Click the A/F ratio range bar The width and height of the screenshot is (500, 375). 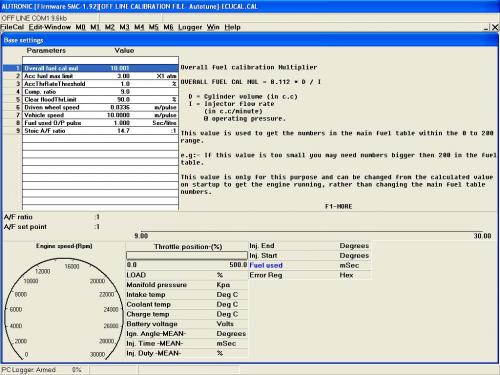312,231
